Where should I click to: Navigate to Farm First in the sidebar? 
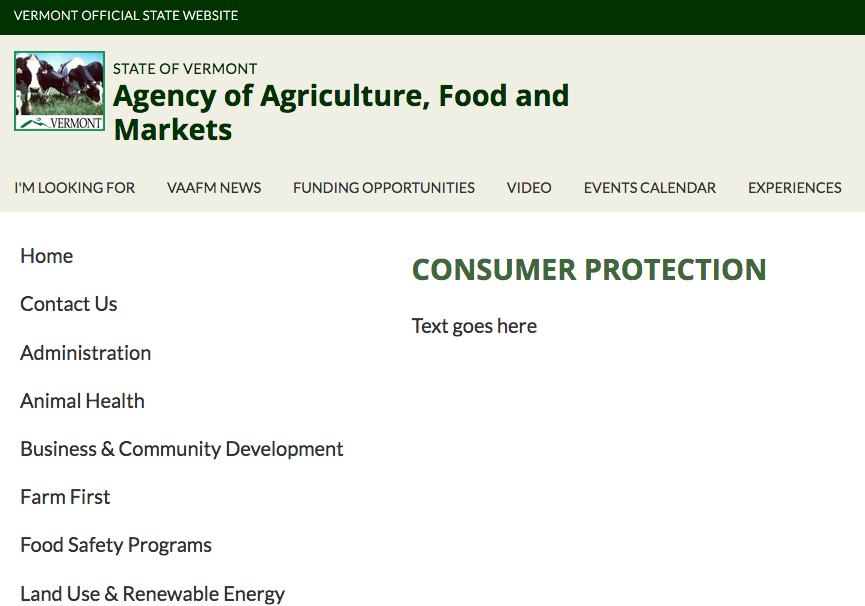click(66, 497)
